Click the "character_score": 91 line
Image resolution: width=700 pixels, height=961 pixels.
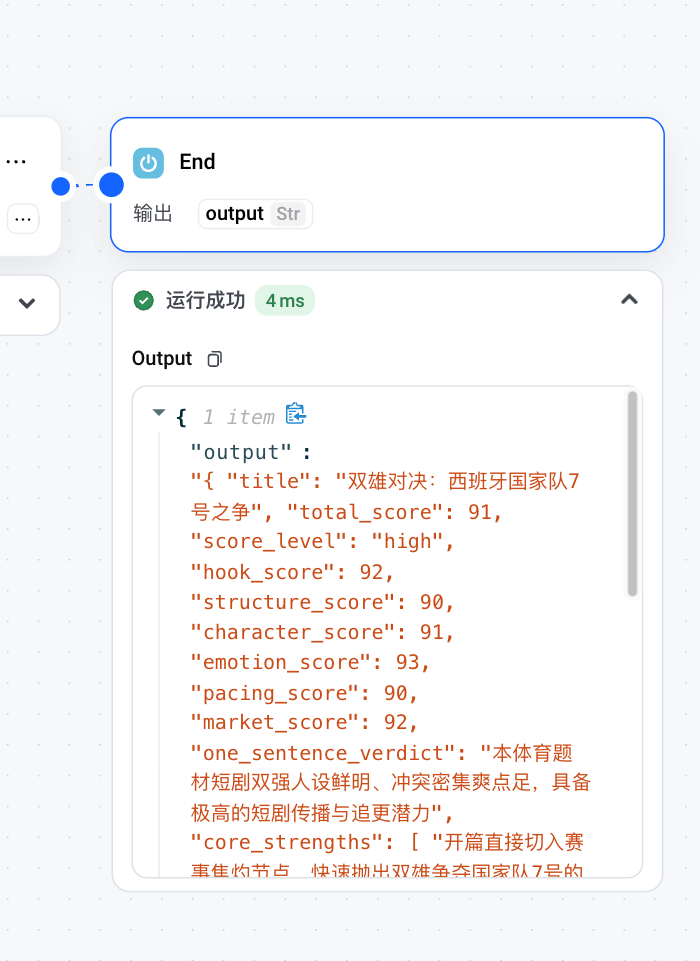coord(322,632)
